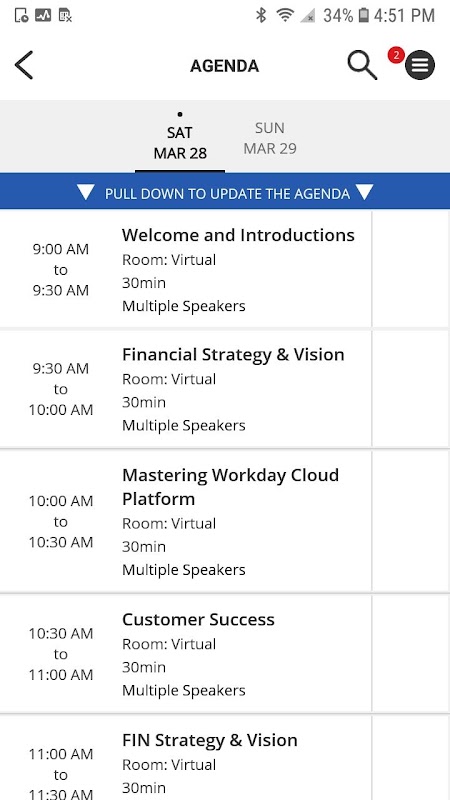Image resolution: width=450 pixels, height=800 pixels.
Task: Tap the 9:00 AM to 9:30 AM time slot
Action: click(61, 269)
